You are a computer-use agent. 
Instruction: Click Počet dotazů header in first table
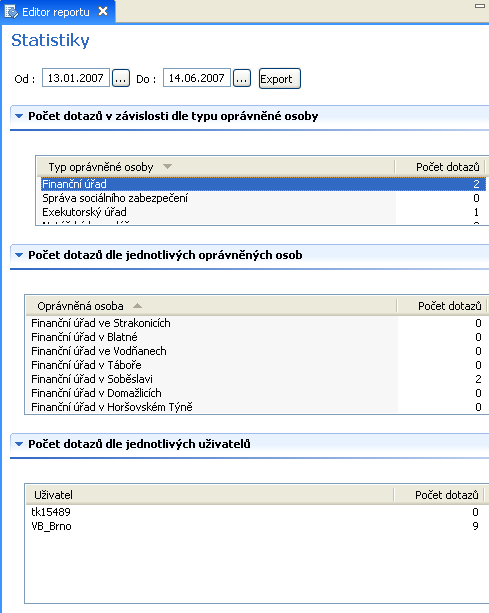[440, 167]
